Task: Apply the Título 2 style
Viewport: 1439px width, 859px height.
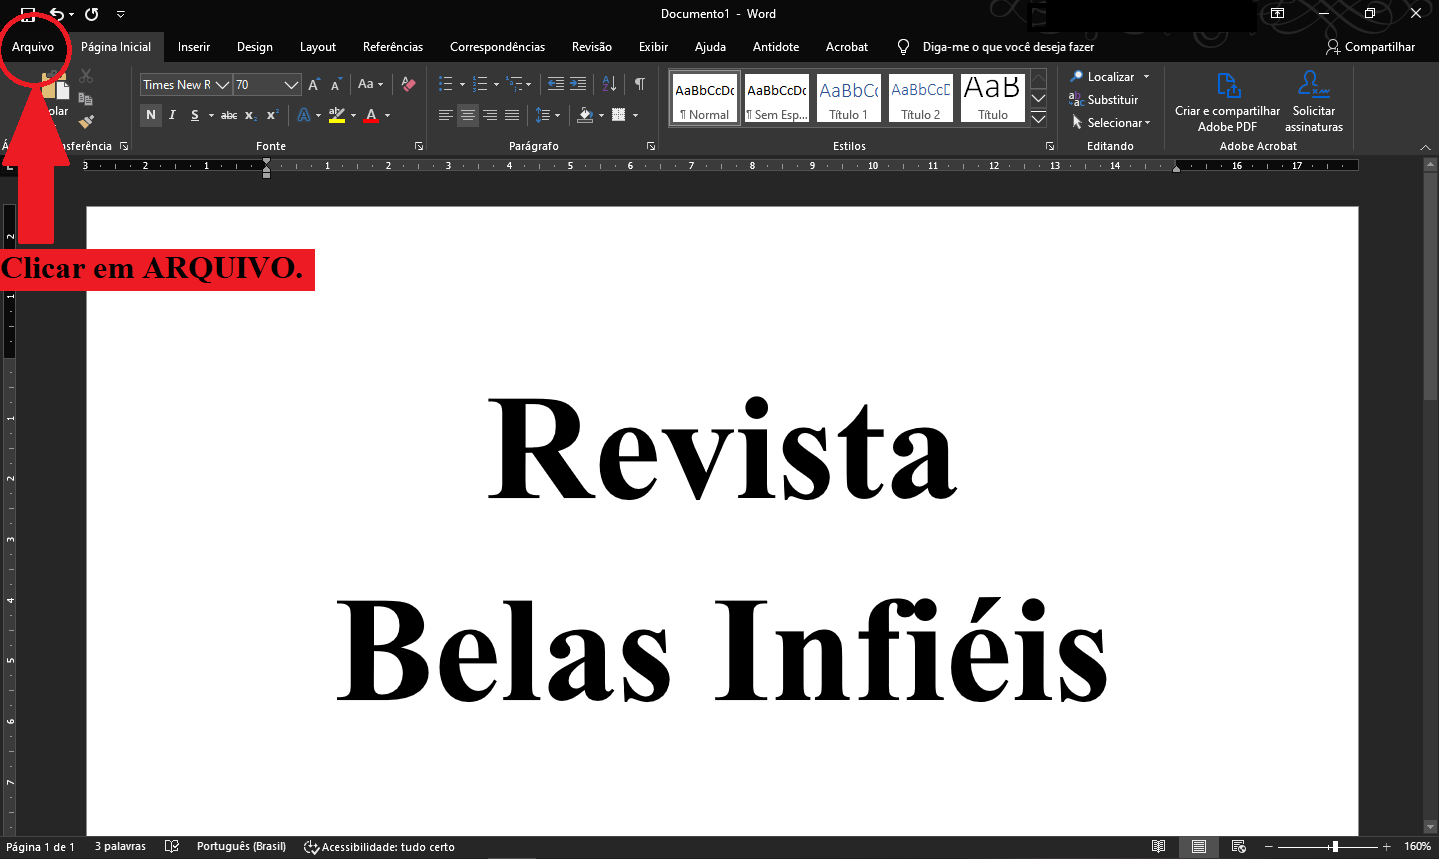Action: point(921,98)
